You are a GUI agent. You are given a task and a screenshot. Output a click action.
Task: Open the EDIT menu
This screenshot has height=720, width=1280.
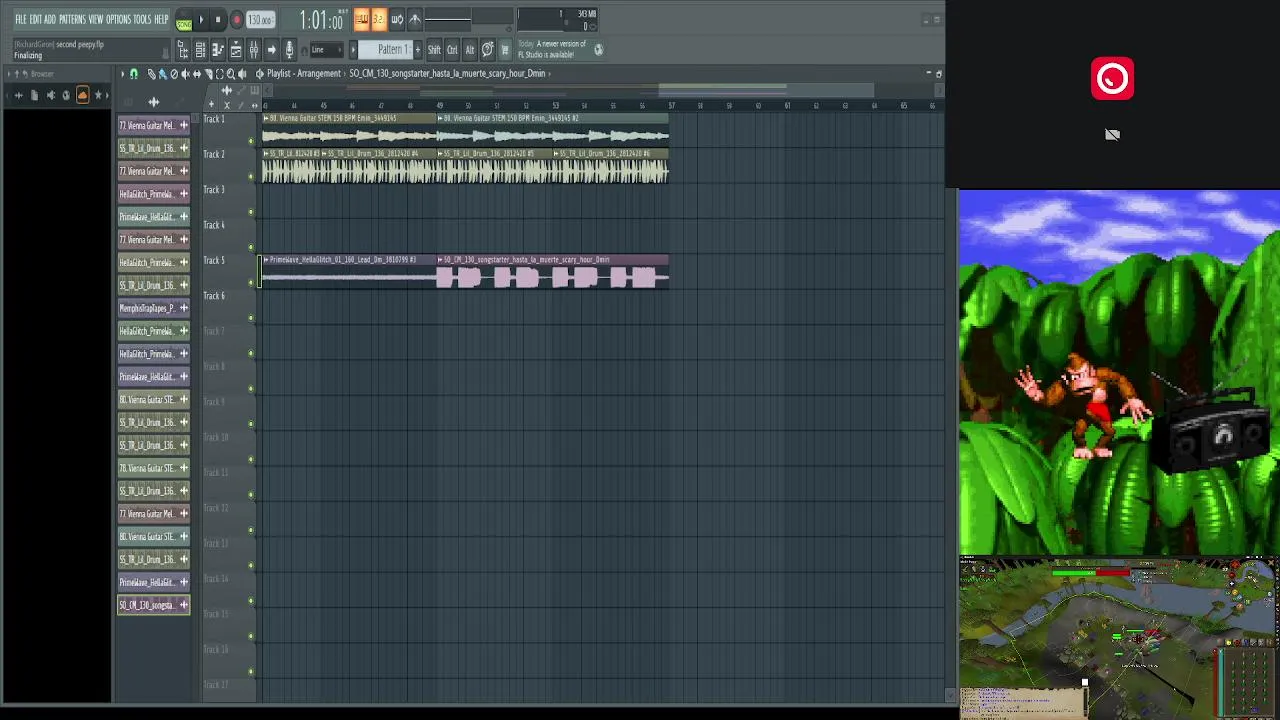point(35,19)
